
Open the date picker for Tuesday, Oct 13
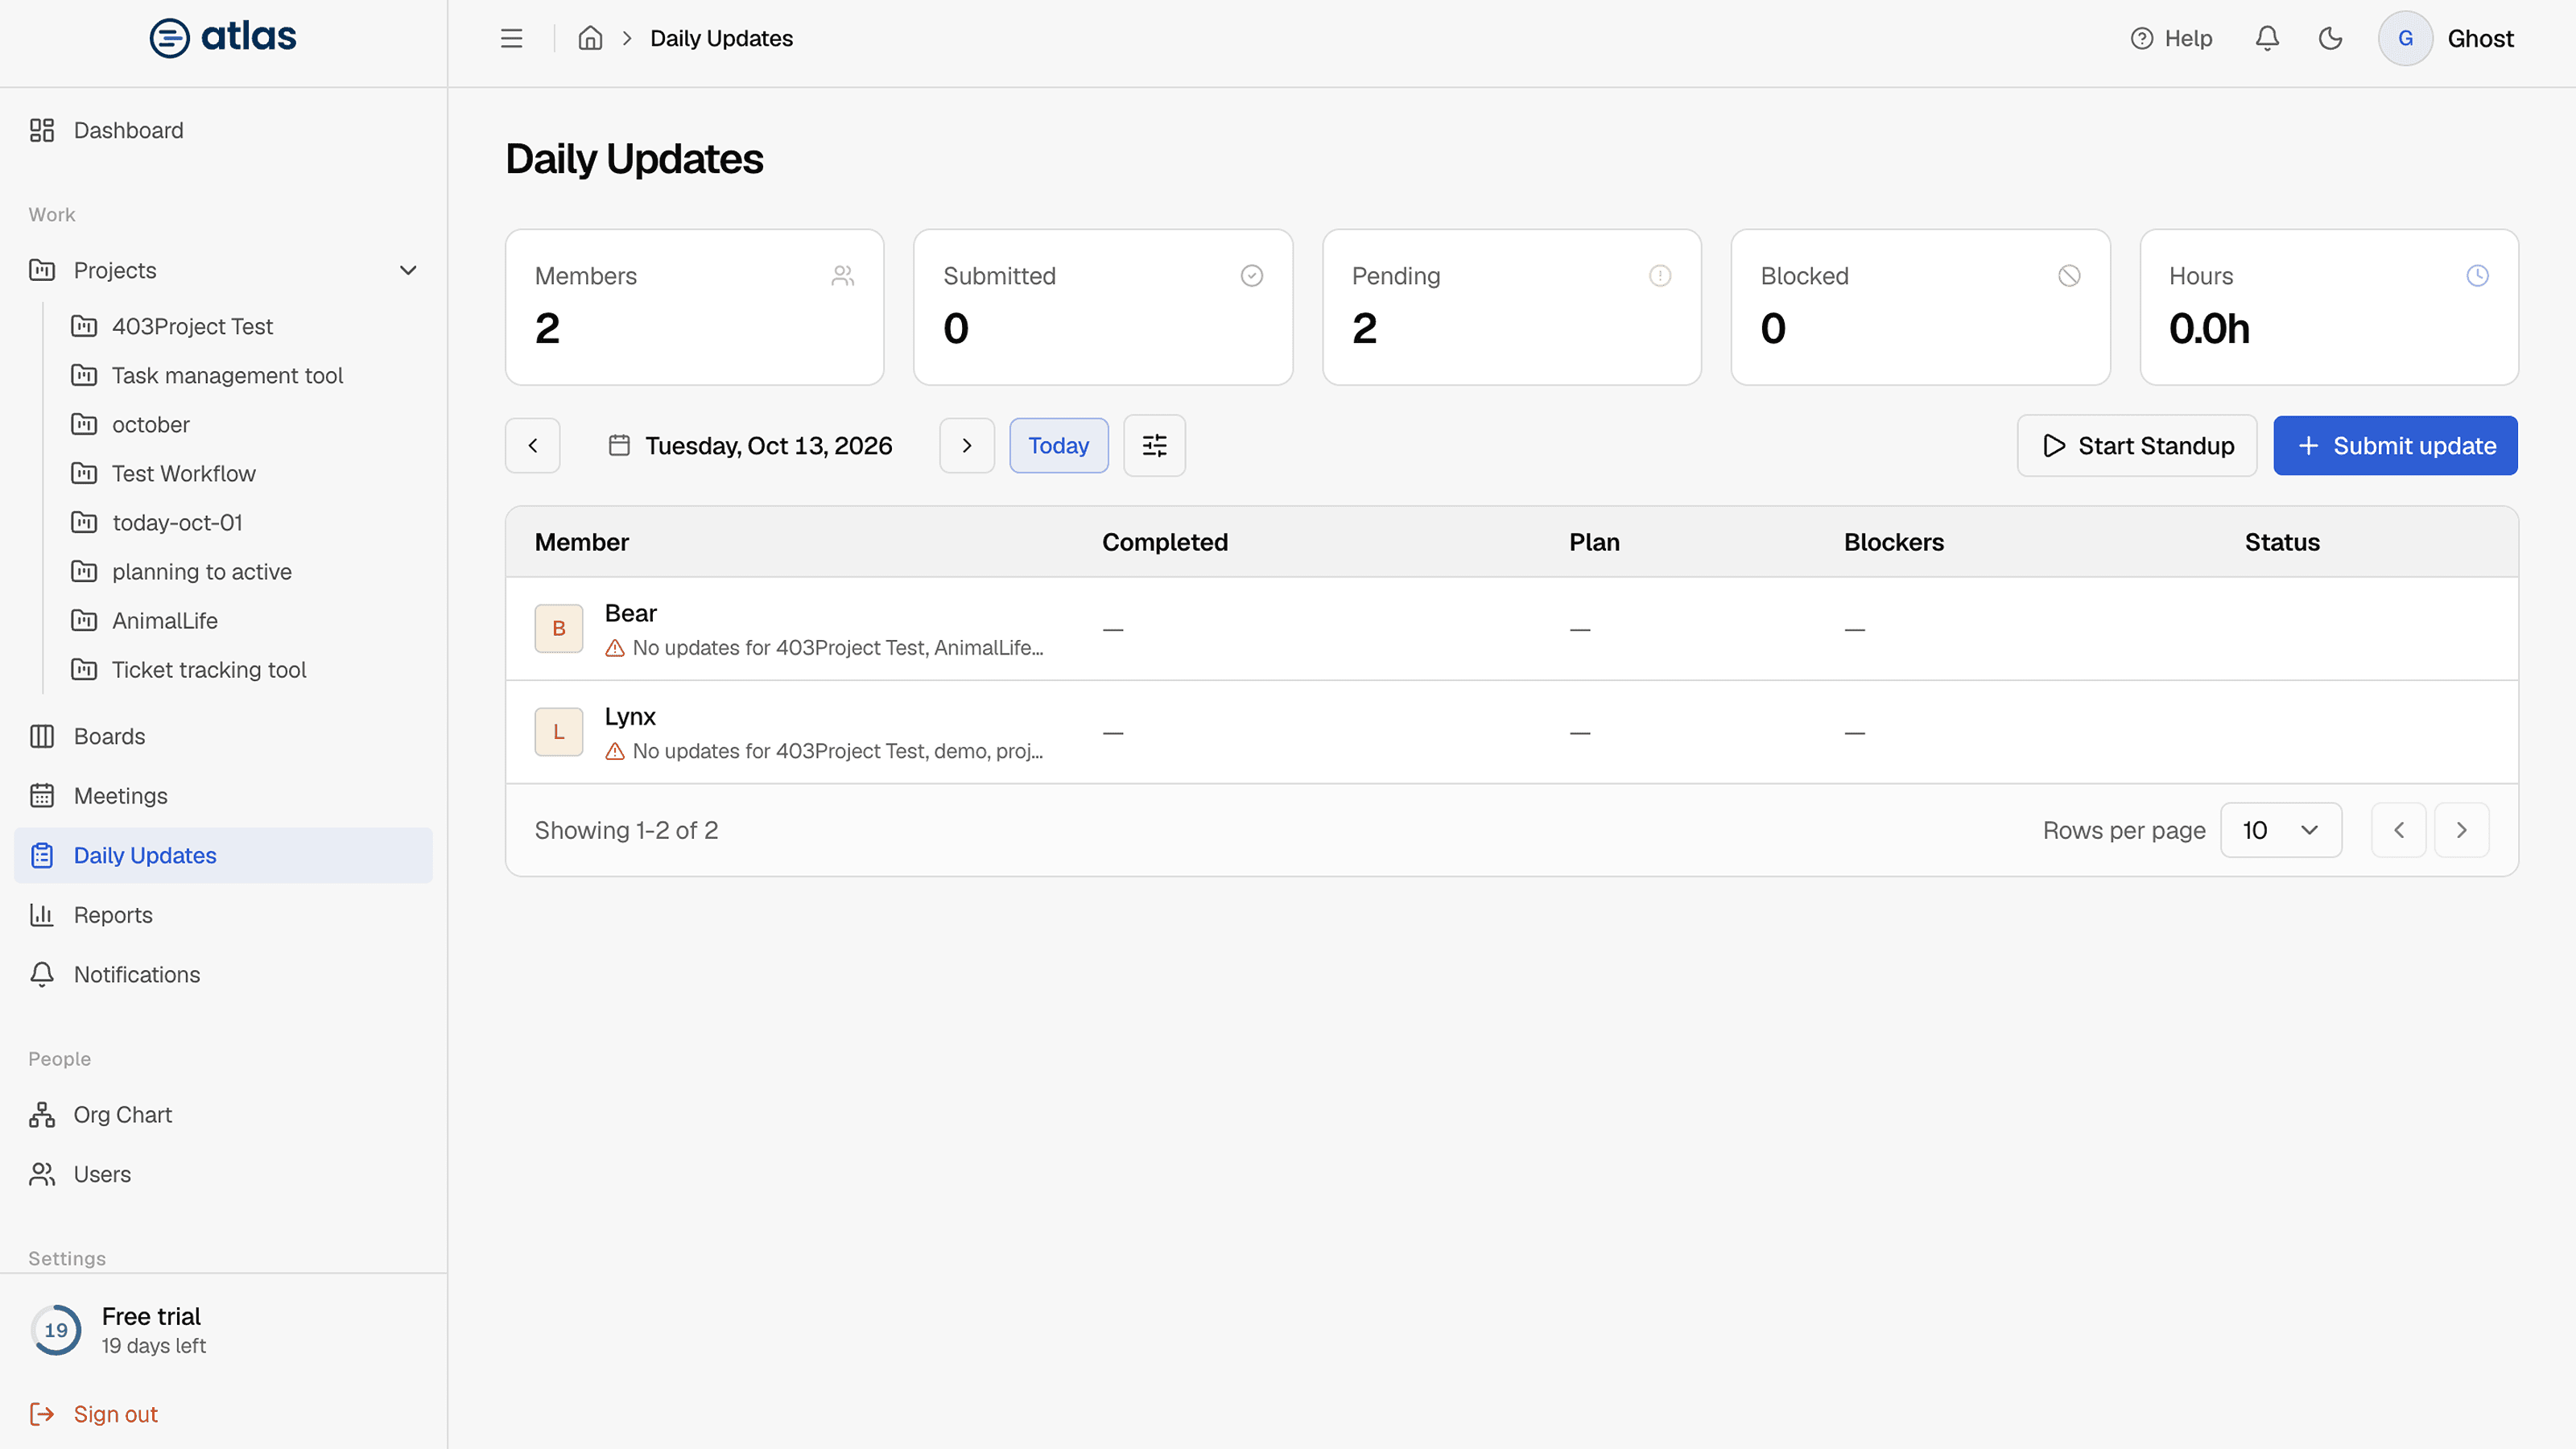[x=751, y=445]
